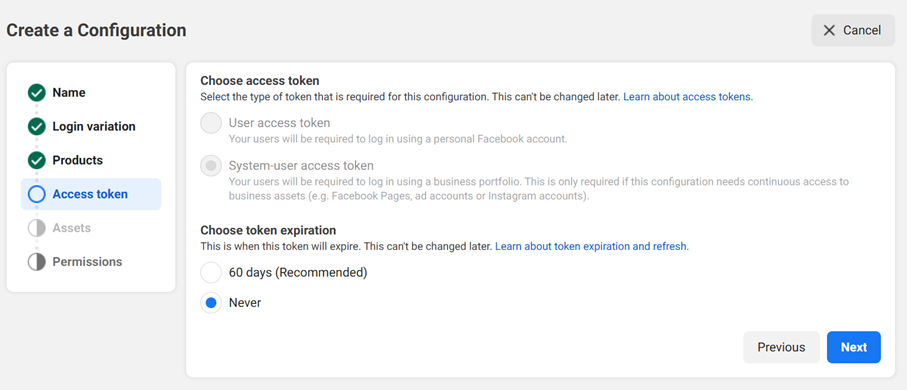Select the System-user access token radio button
The image size is (907, 390).
point(211,166)
